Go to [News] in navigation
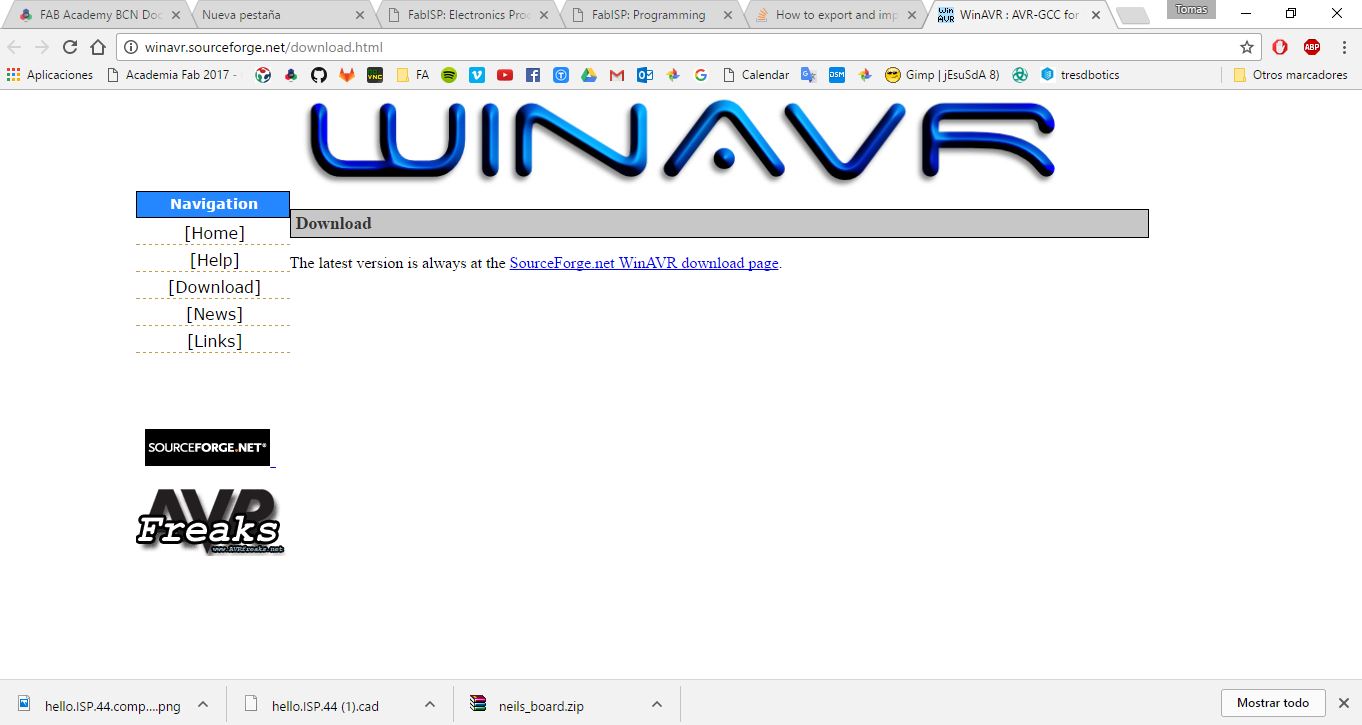This screenshot has width=1362, height=725. coord(214,314)
